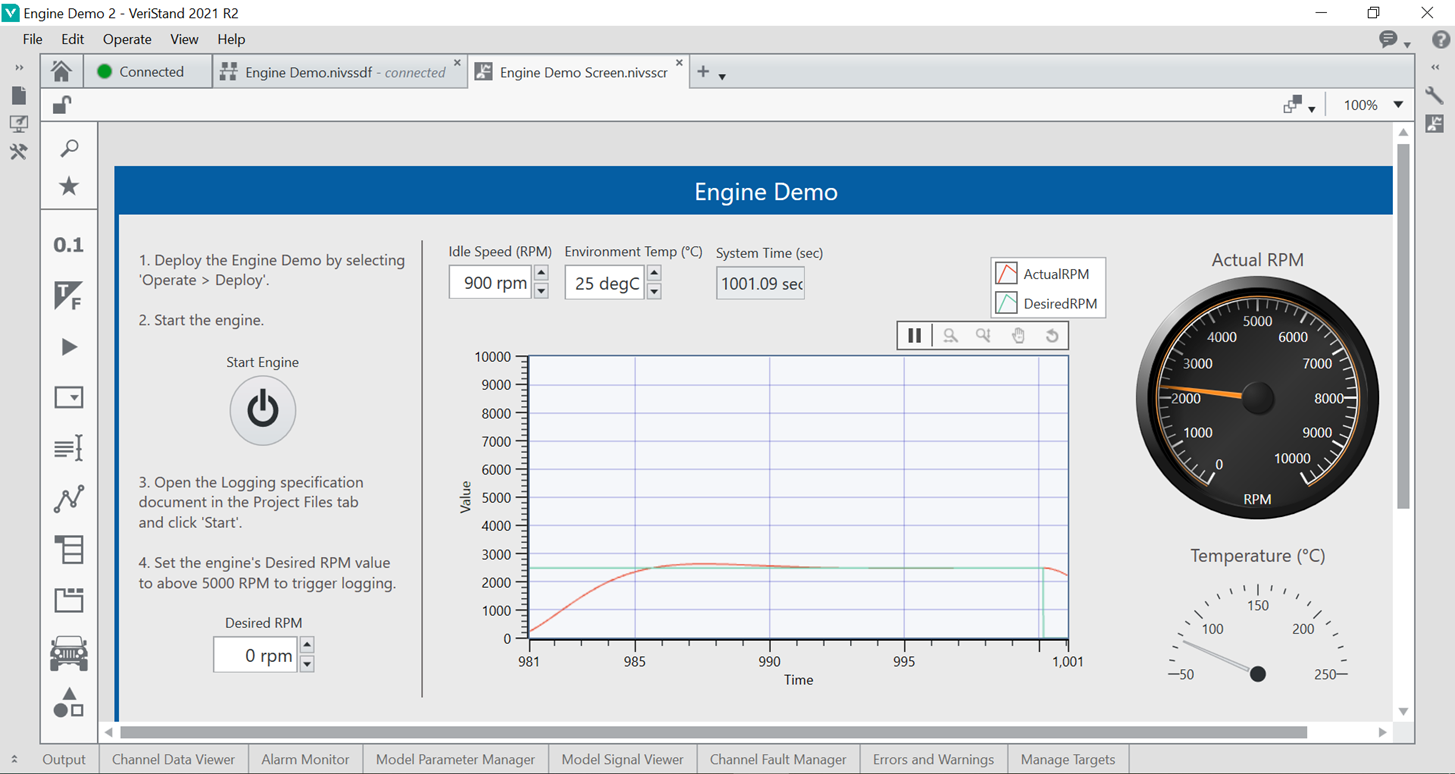Select the graph zoom in tool
The height and width of the screenshot is (774, 1455).
[x=950, y=336]
